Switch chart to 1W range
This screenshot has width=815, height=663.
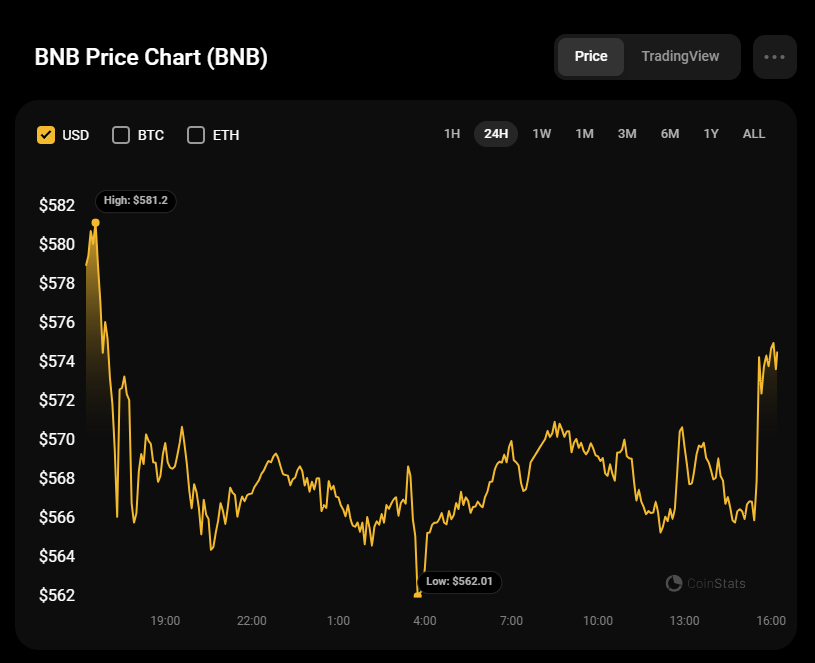(x=542, y=134)
